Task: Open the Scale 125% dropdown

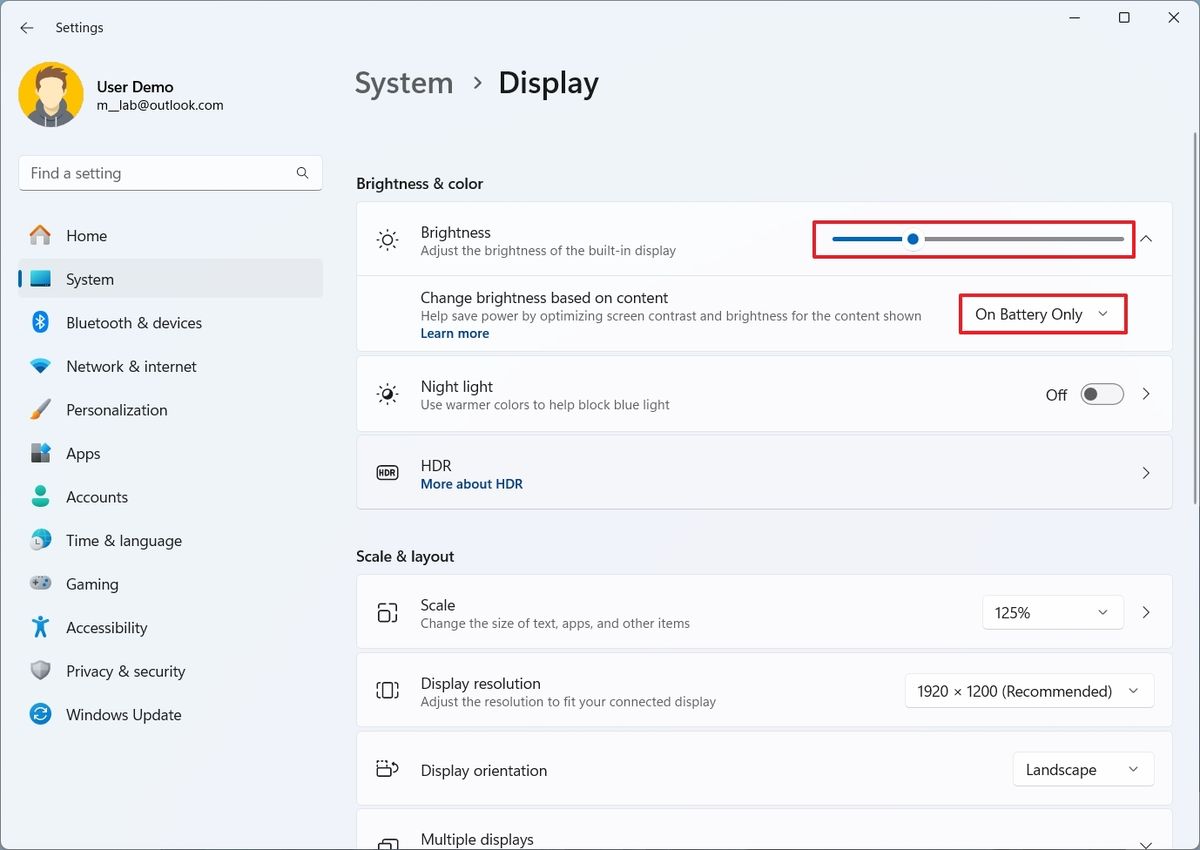Action: point(1053,613)
